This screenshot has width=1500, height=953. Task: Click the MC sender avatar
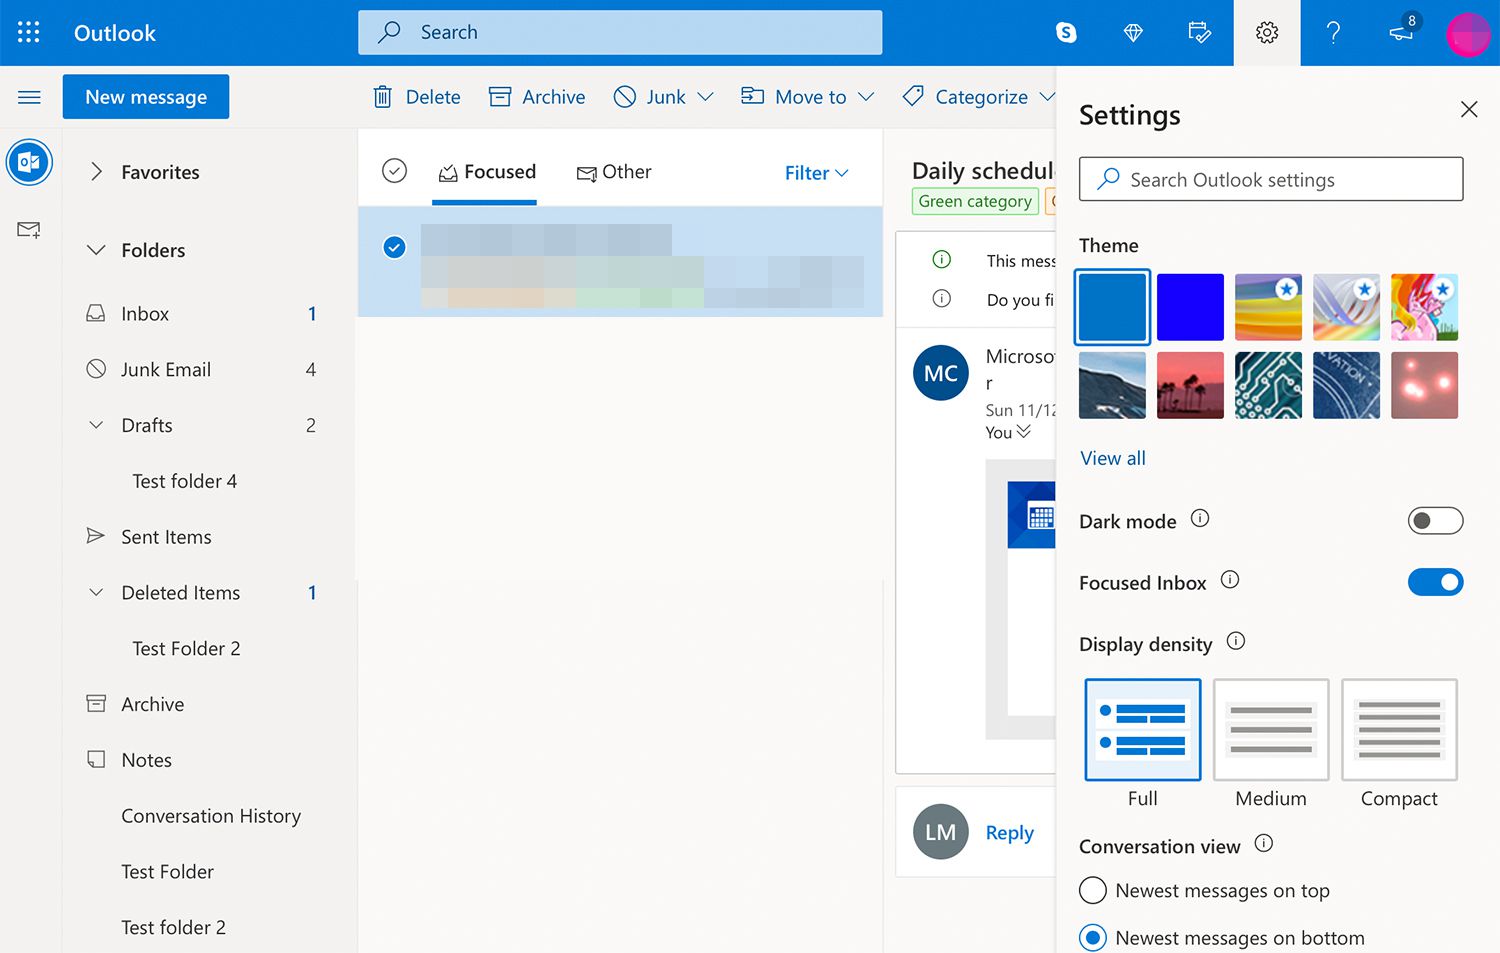tap(941, 373)
